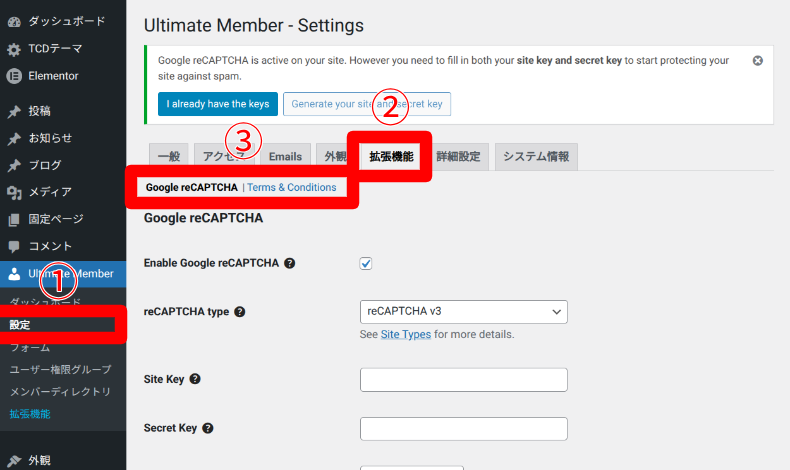The height and width of the screenshot is (470, 790).
Task: Click the ブログ pin icon
Action: click(14, 165)
